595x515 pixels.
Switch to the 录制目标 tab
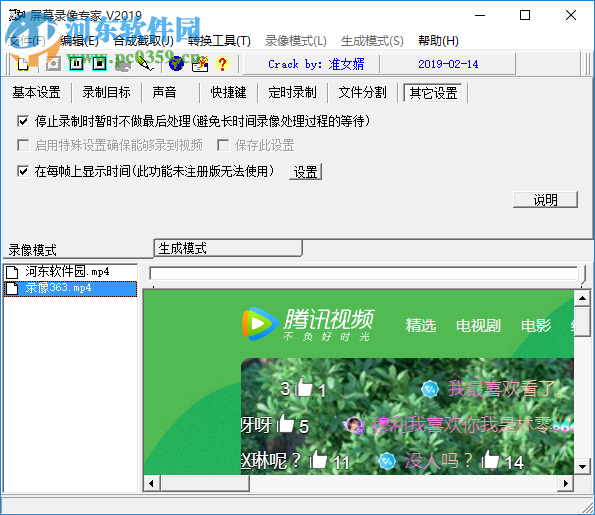click(x=107, y=93)
